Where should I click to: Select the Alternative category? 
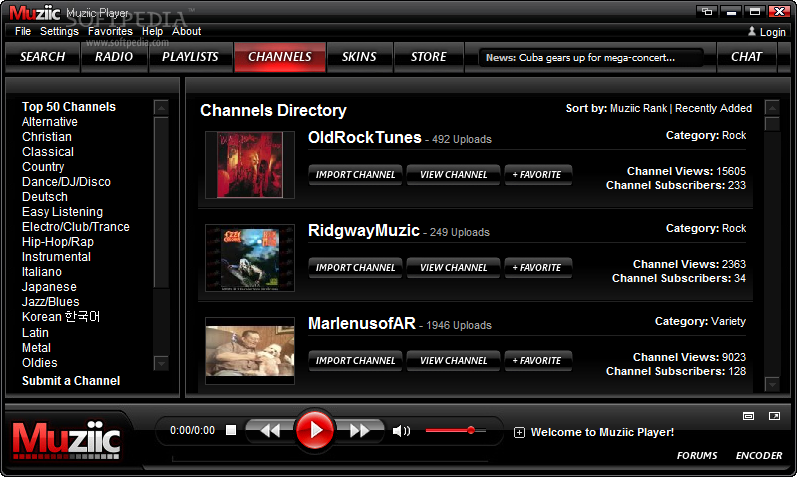[50, 122]
